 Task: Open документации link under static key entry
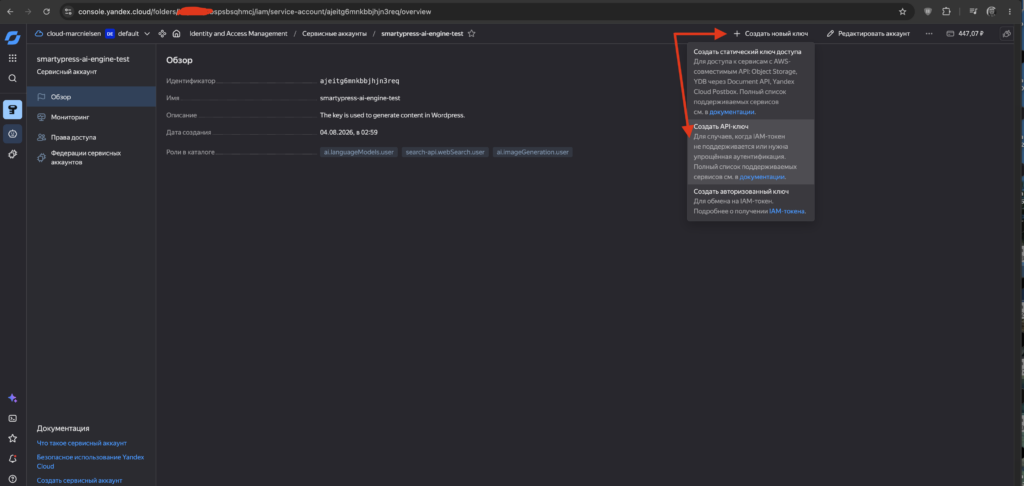[x=732, y=112]
